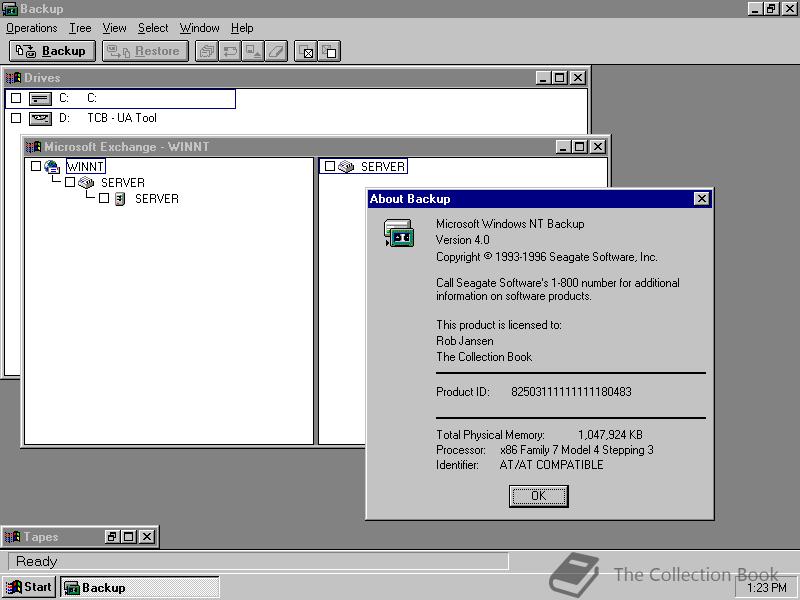Open the Help menu
The width and height of the screenshot is (800, 600).
[x=242, y=28]
